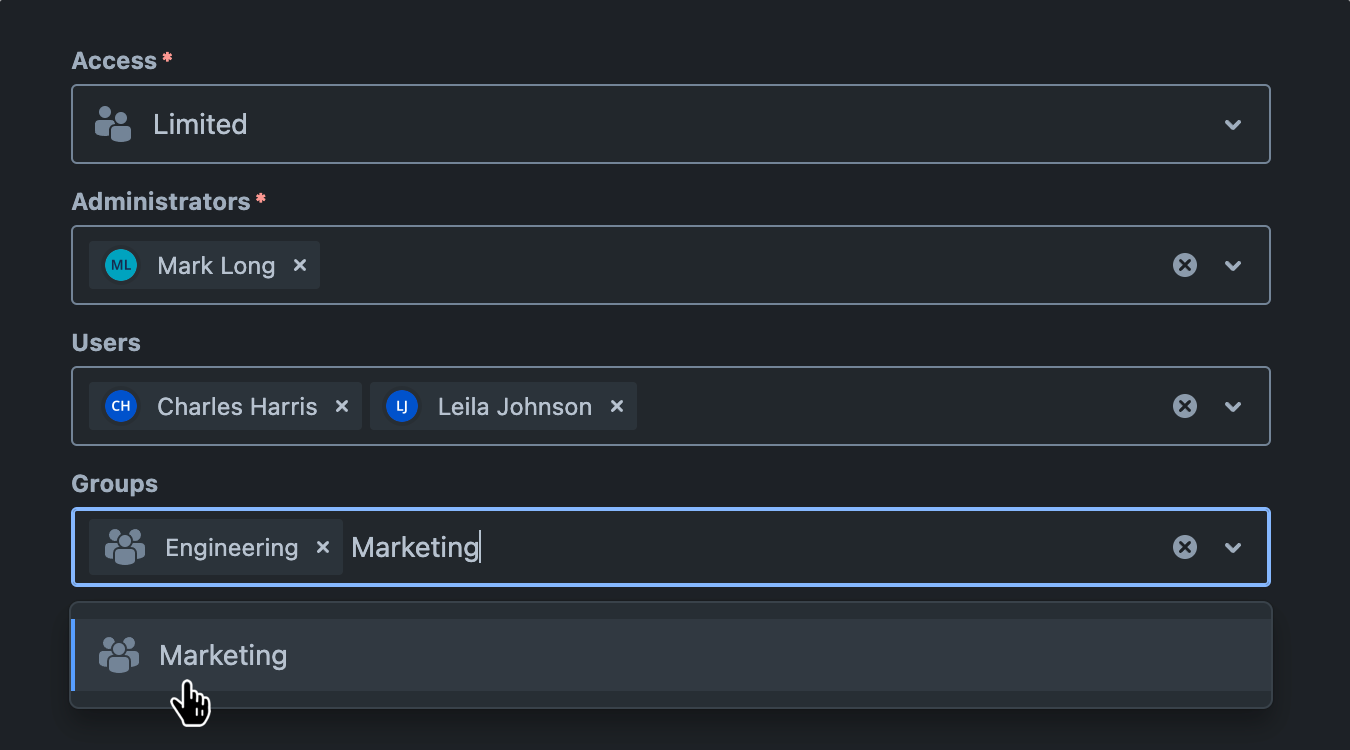
Task: Remove Mark Long from Administrators
Action: coord(300,265)
